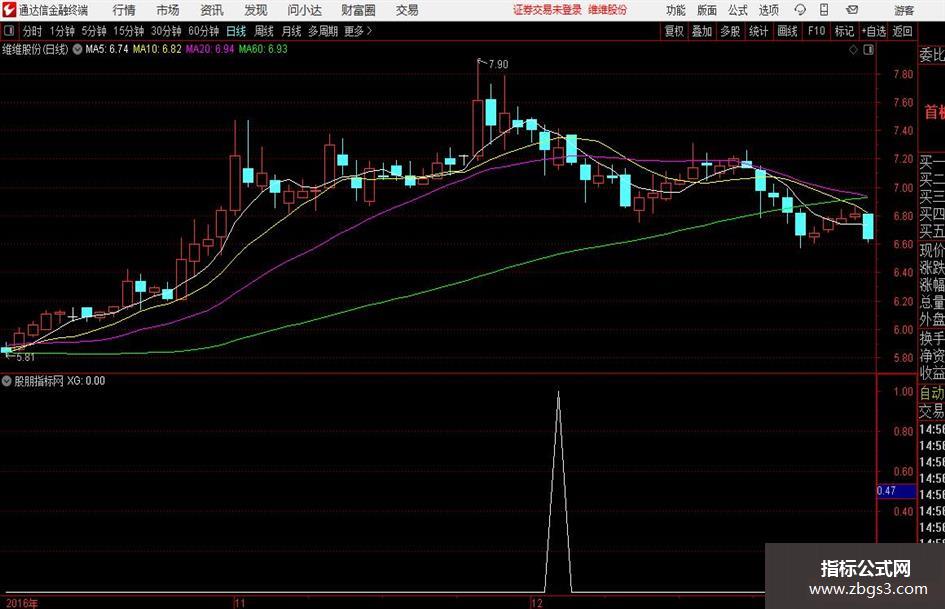945x609 pixels.
Task: Switch to 分时 chart view
Action: (33, 31)
